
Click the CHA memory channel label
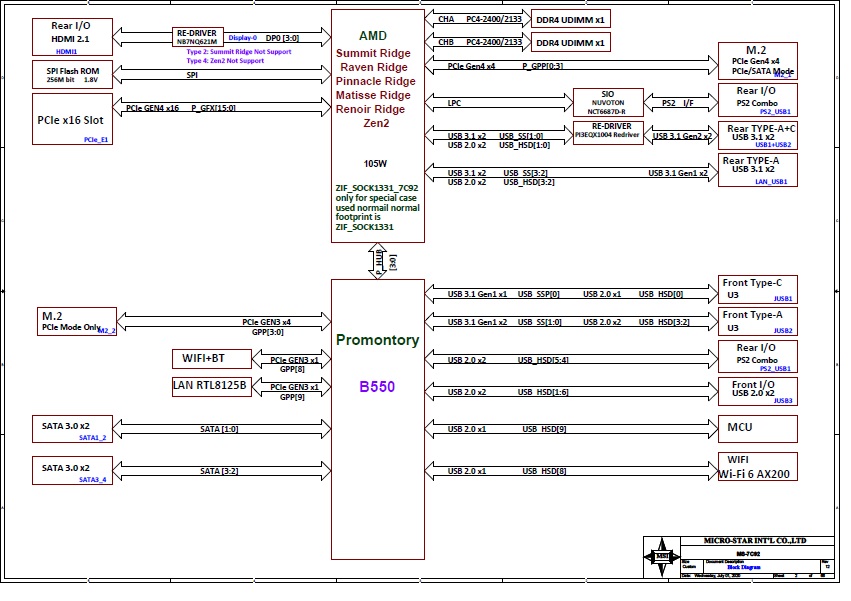point(446,19)
